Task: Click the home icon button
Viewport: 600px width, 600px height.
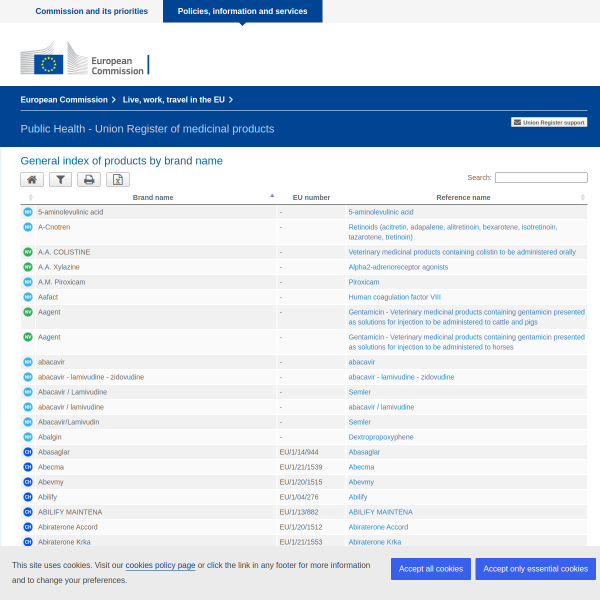Action: click(x=32, y=179)
